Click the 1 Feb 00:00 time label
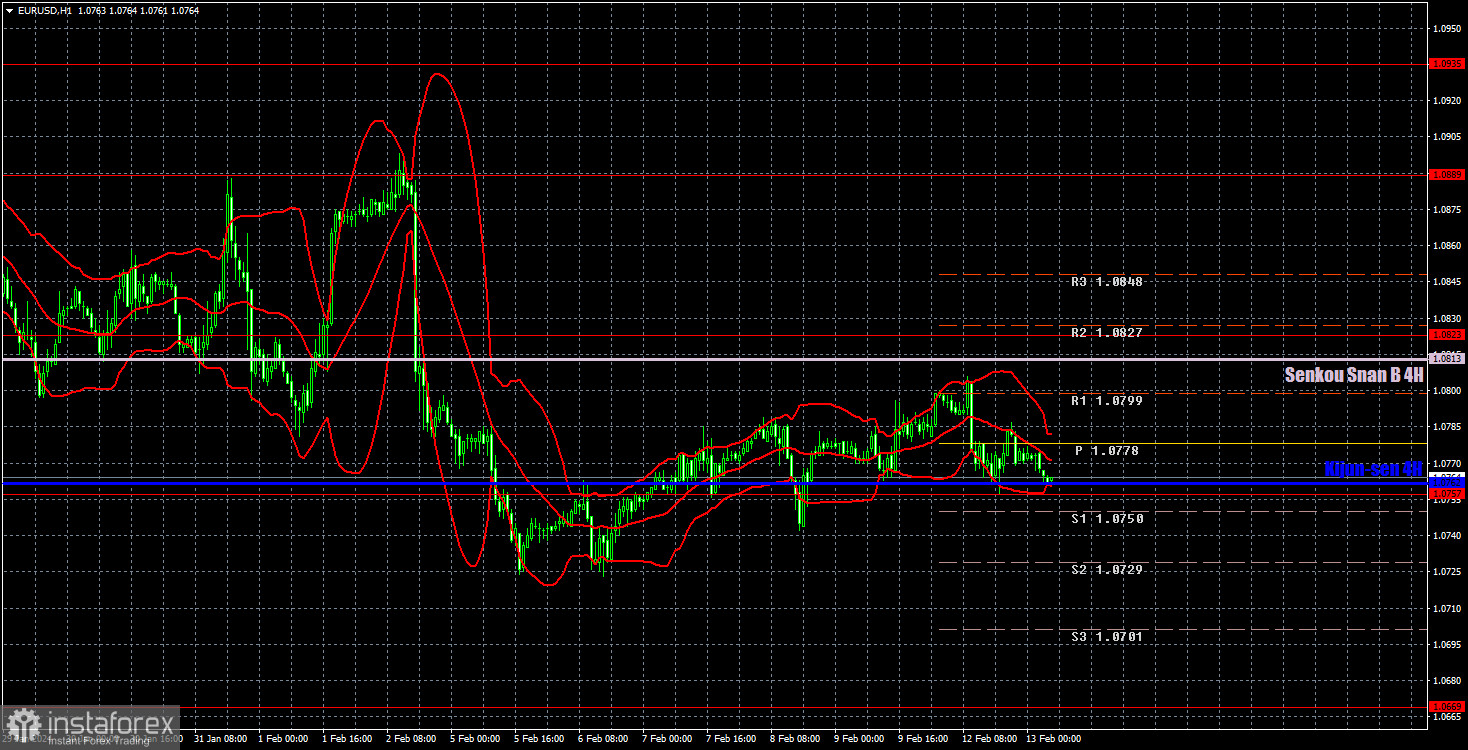Screen dimensions: 1468x750 pyautogui.click(x=281, y=739)
